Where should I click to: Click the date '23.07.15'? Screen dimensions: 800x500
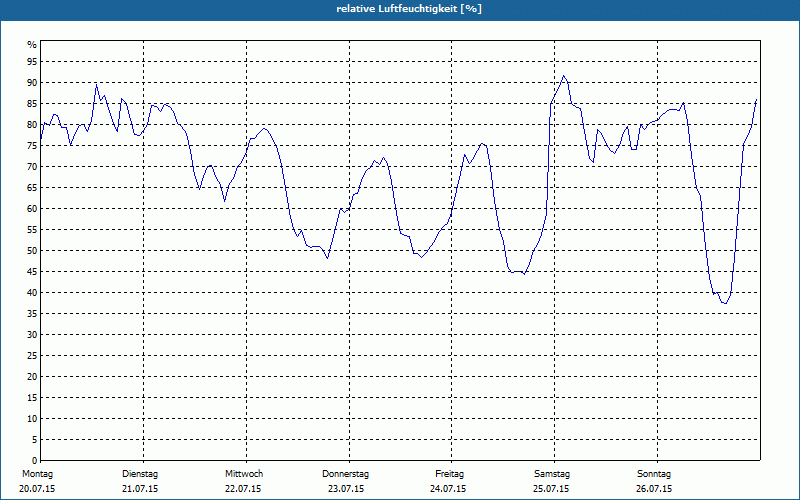tap(346, 489)
